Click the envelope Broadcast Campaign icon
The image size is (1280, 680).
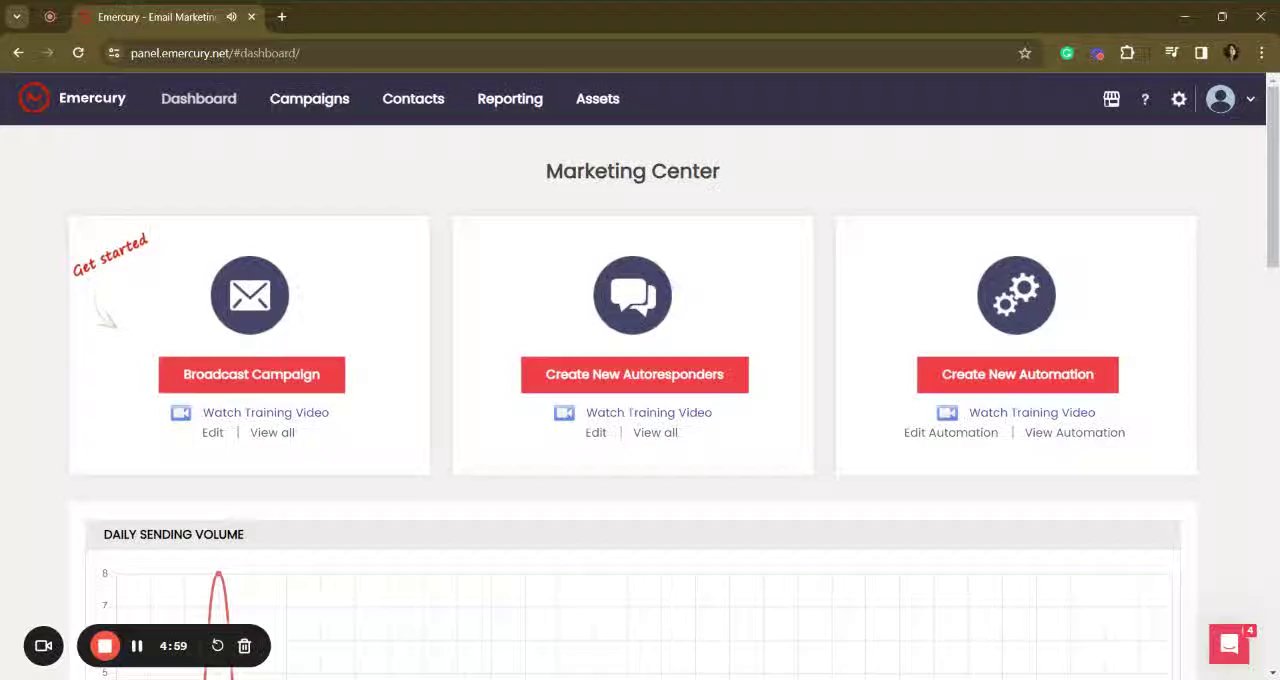coord(250,295)
